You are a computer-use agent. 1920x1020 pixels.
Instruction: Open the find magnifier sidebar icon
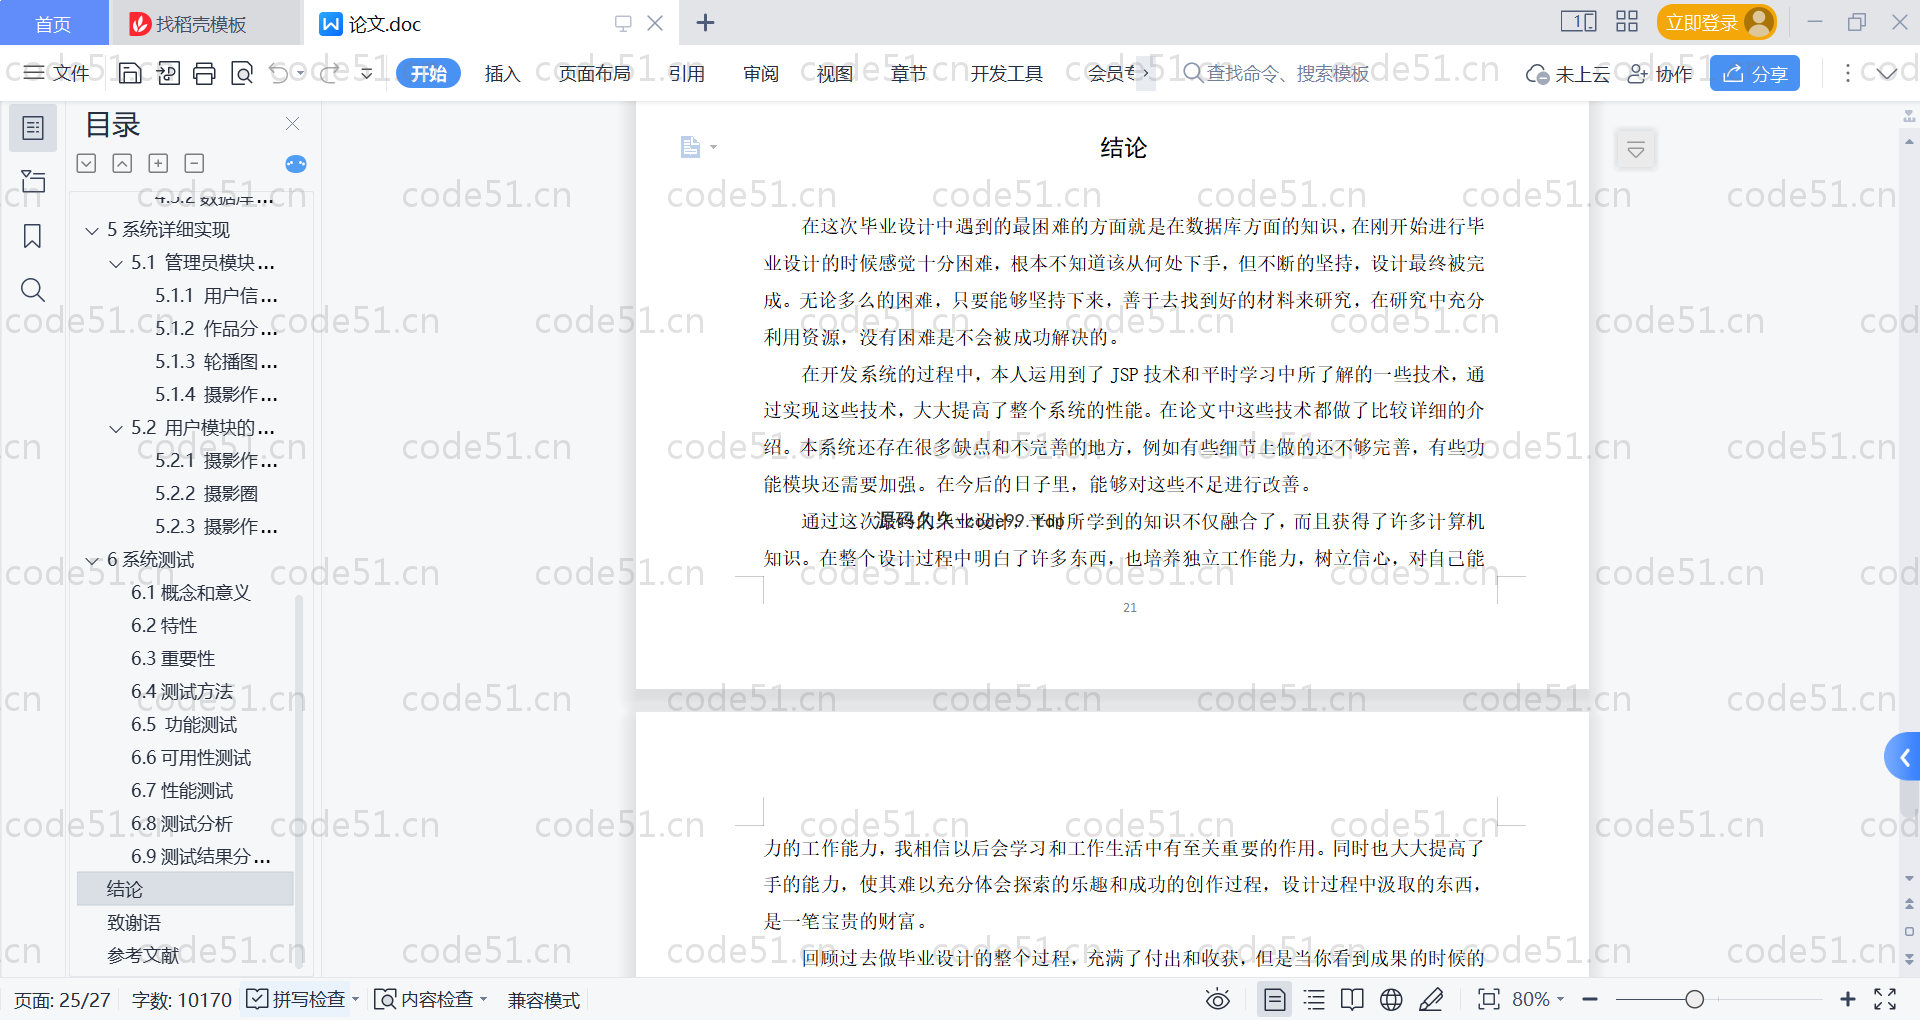[x=33, y=290]
